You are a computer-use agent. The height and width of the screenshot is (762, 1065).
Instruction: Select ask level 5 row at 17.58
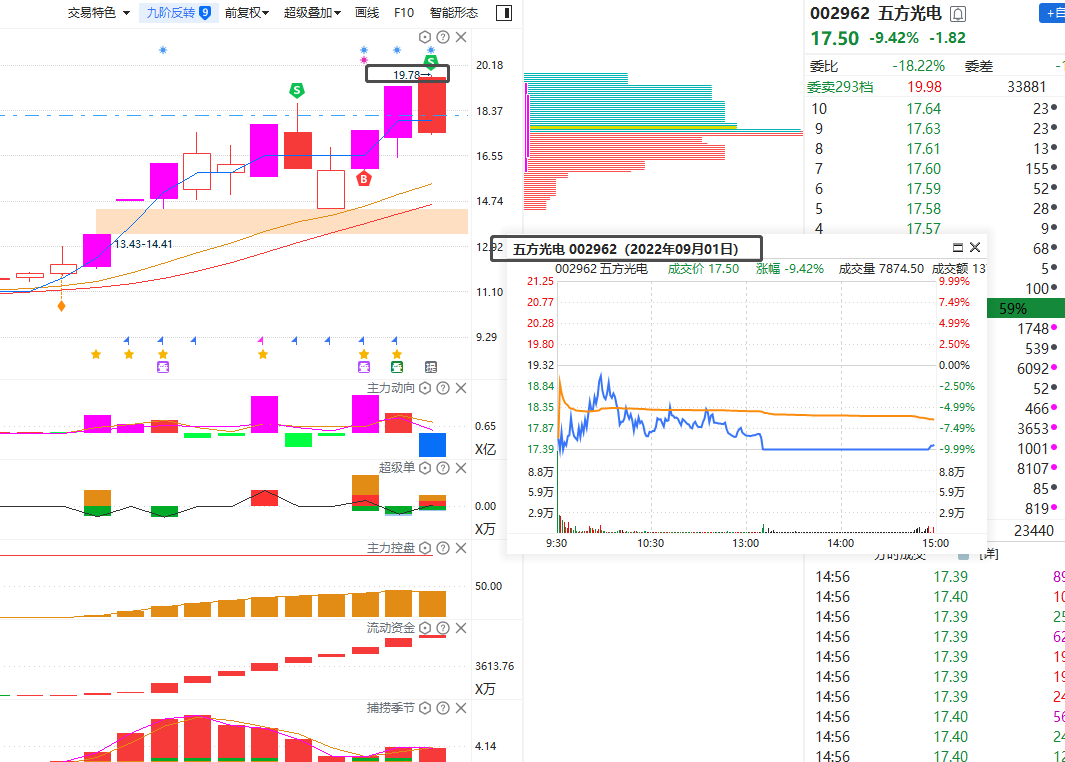pos(935,208)
